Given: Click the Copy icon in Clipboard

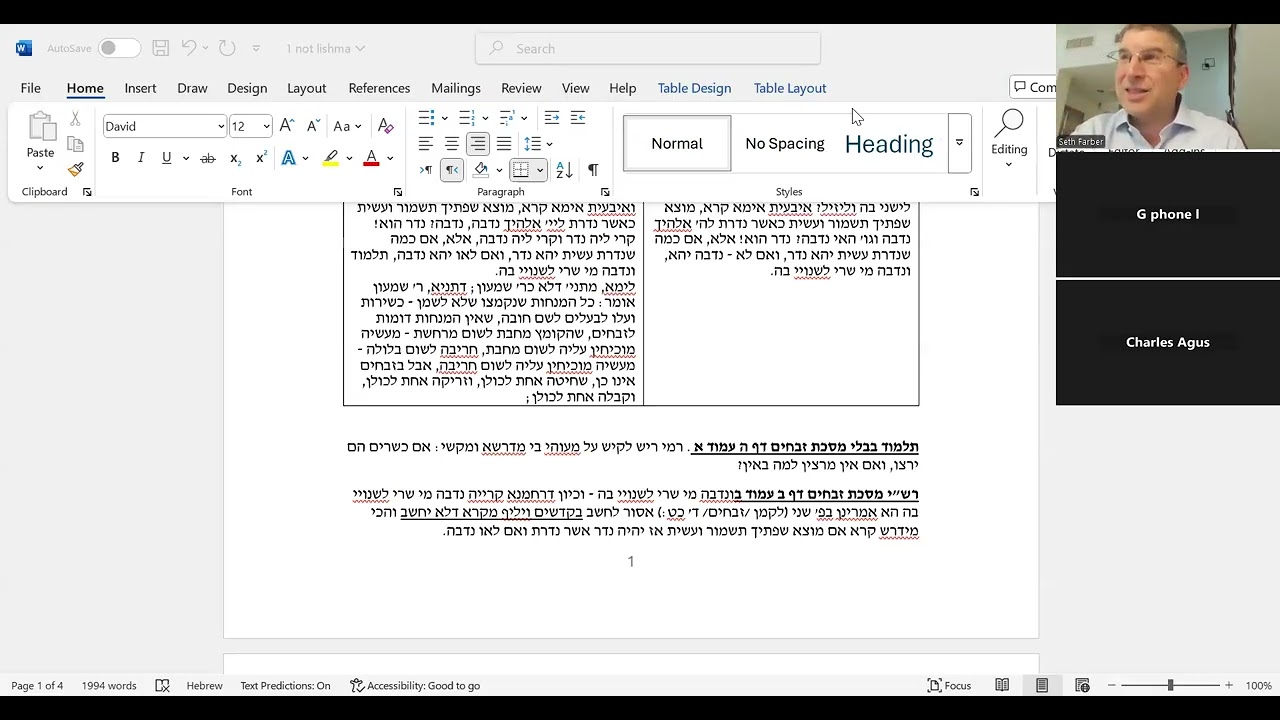Looking at the screenshot, I should click(75, 144).
